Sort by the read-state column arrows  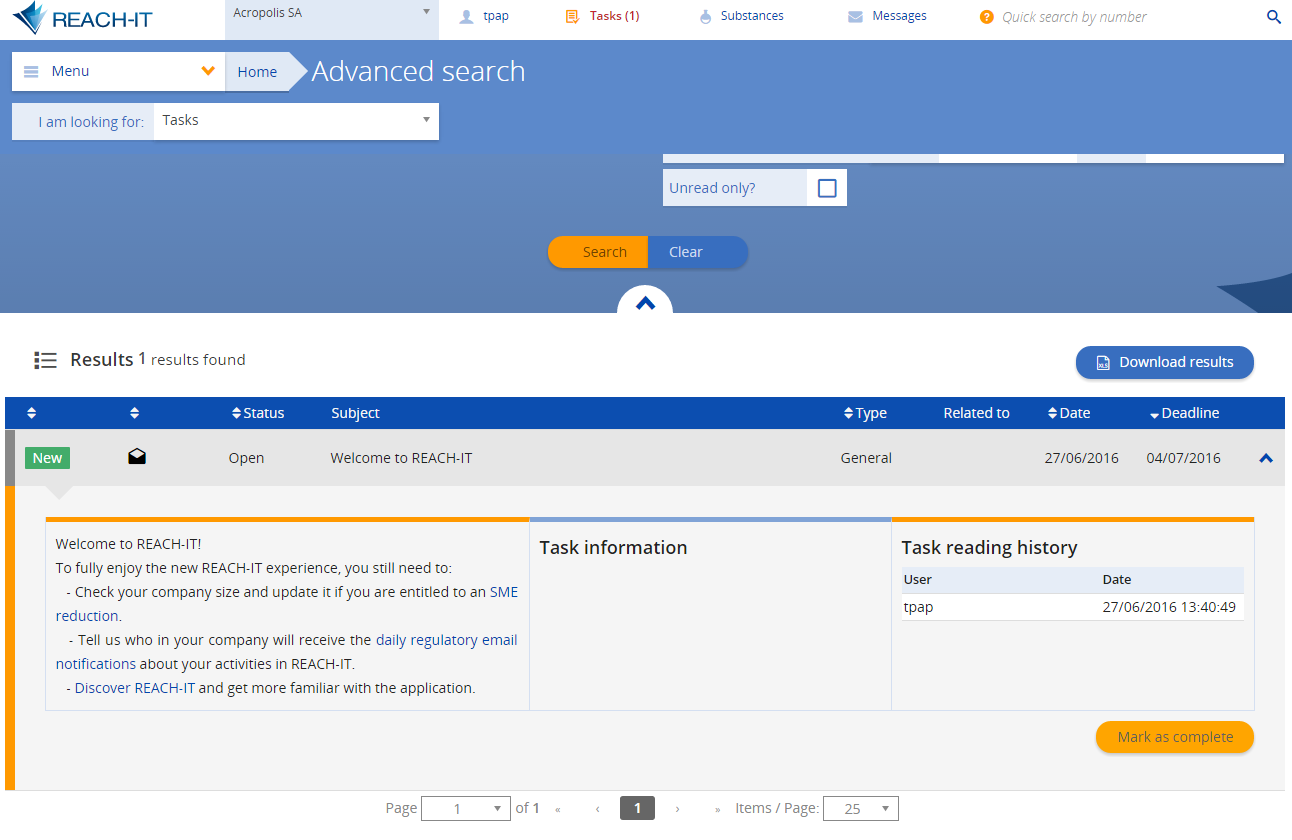[135, 413]
